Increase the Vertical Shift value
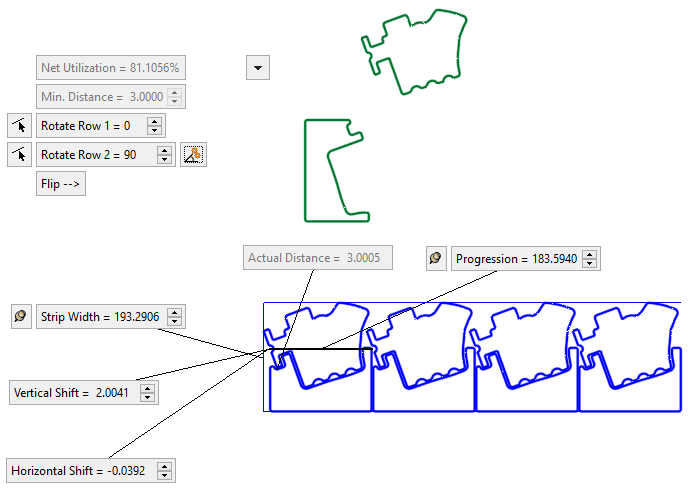This screenshot has width=688, height=489. 148,388
